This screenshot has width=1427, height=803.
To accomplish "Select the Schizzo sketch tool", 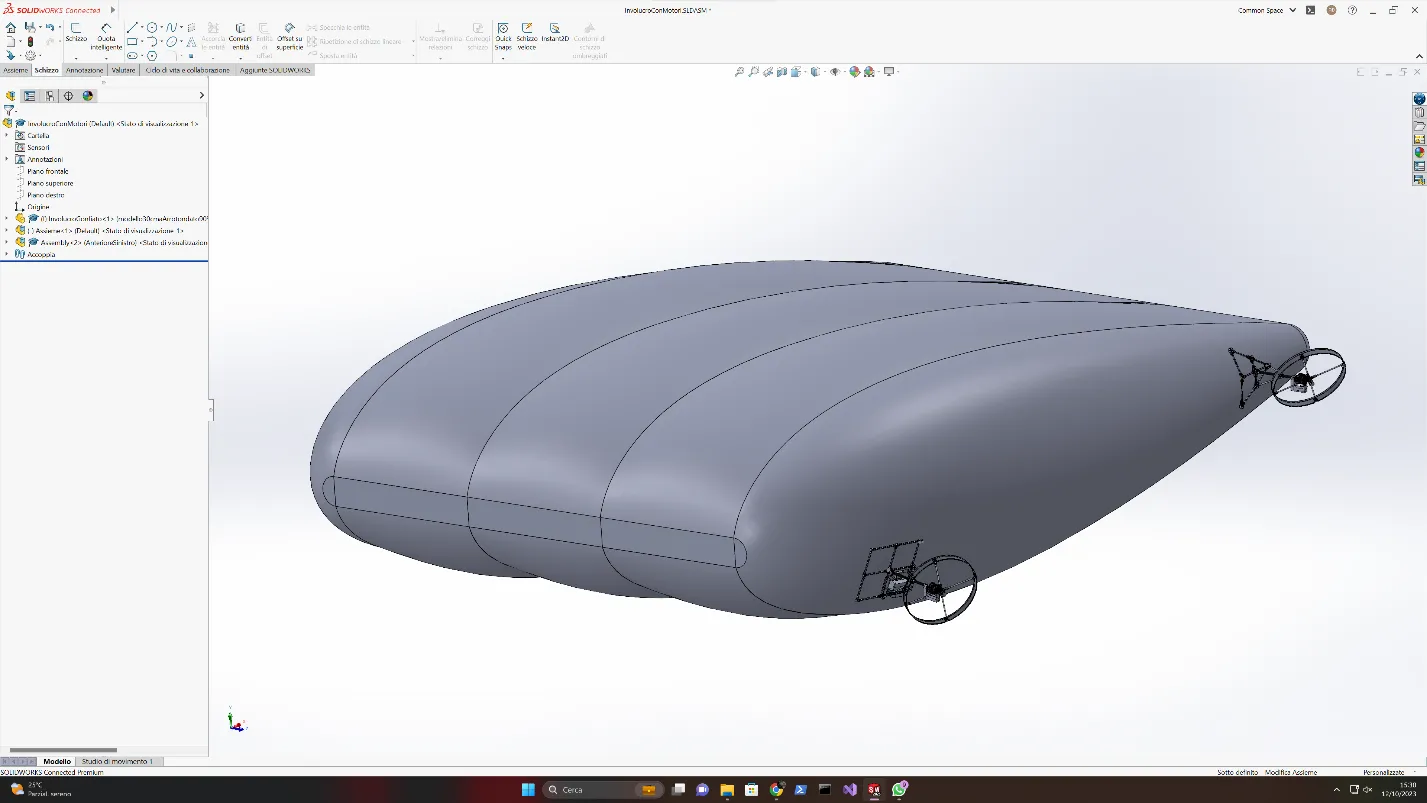I will click(x=76, y=37).
